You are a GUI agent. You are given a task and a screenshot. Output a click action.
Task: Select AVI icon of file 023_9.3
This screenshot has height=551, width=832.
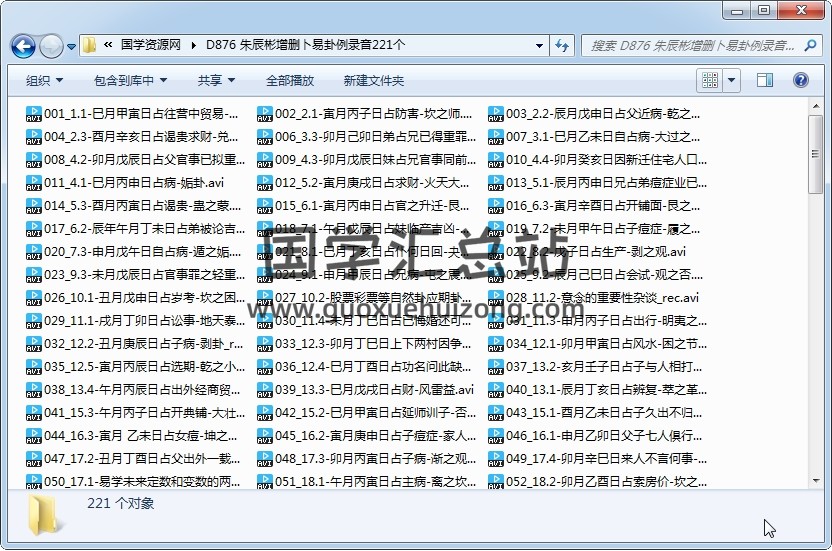point(33,276)
